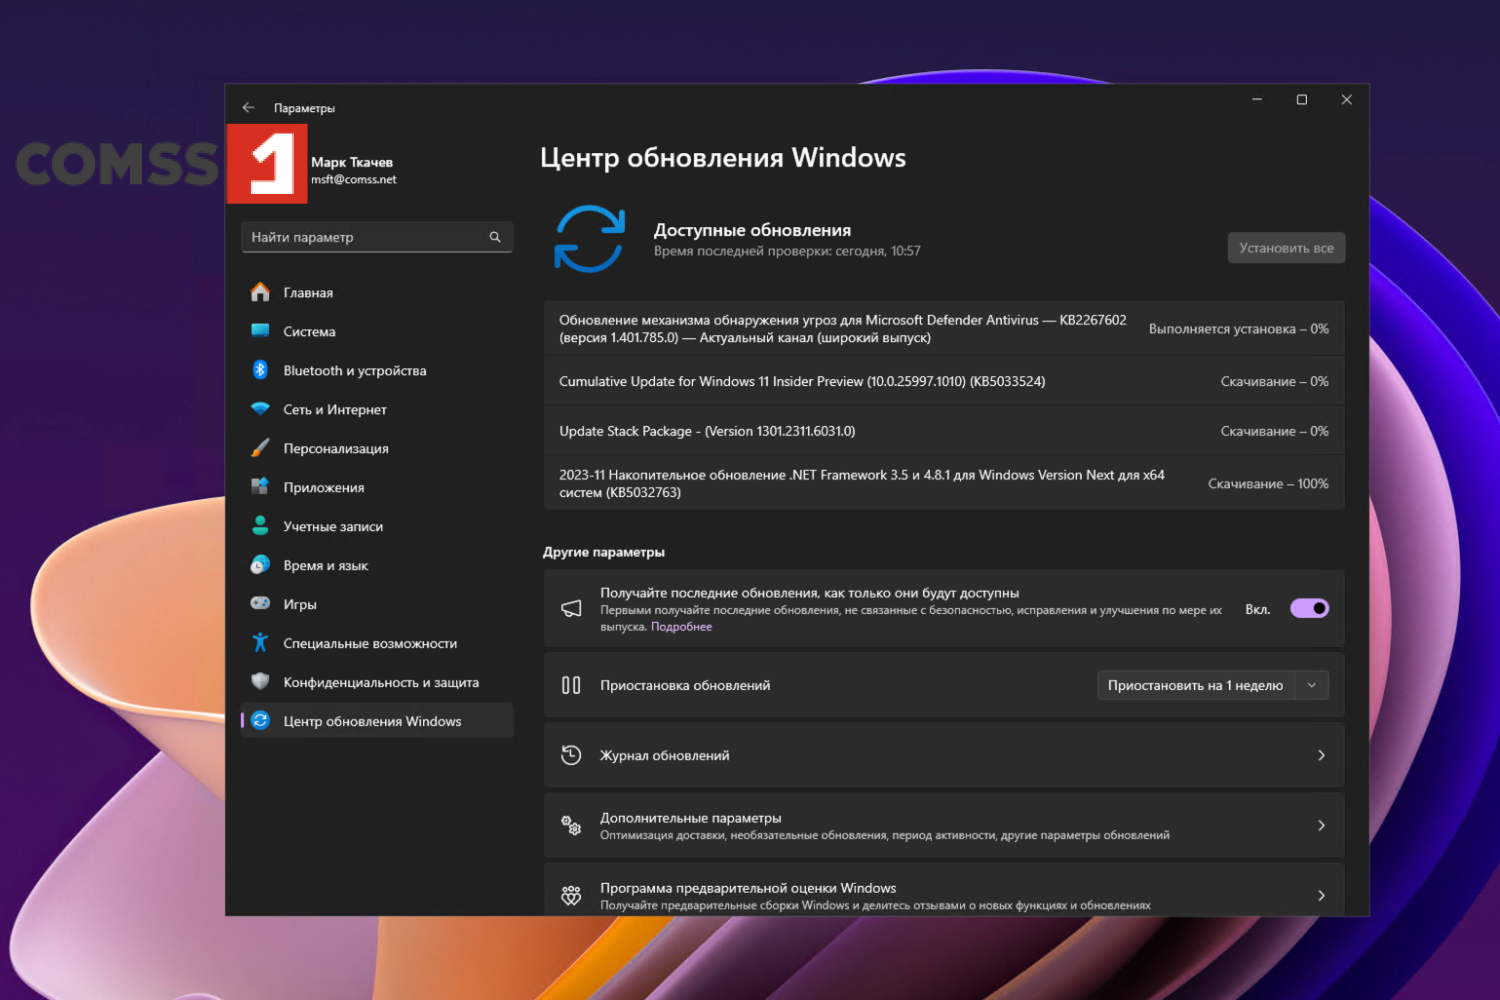Select Центр обновления Windows in sidebar
This screenshot has height=1000, width=1500.
[377, 721]
